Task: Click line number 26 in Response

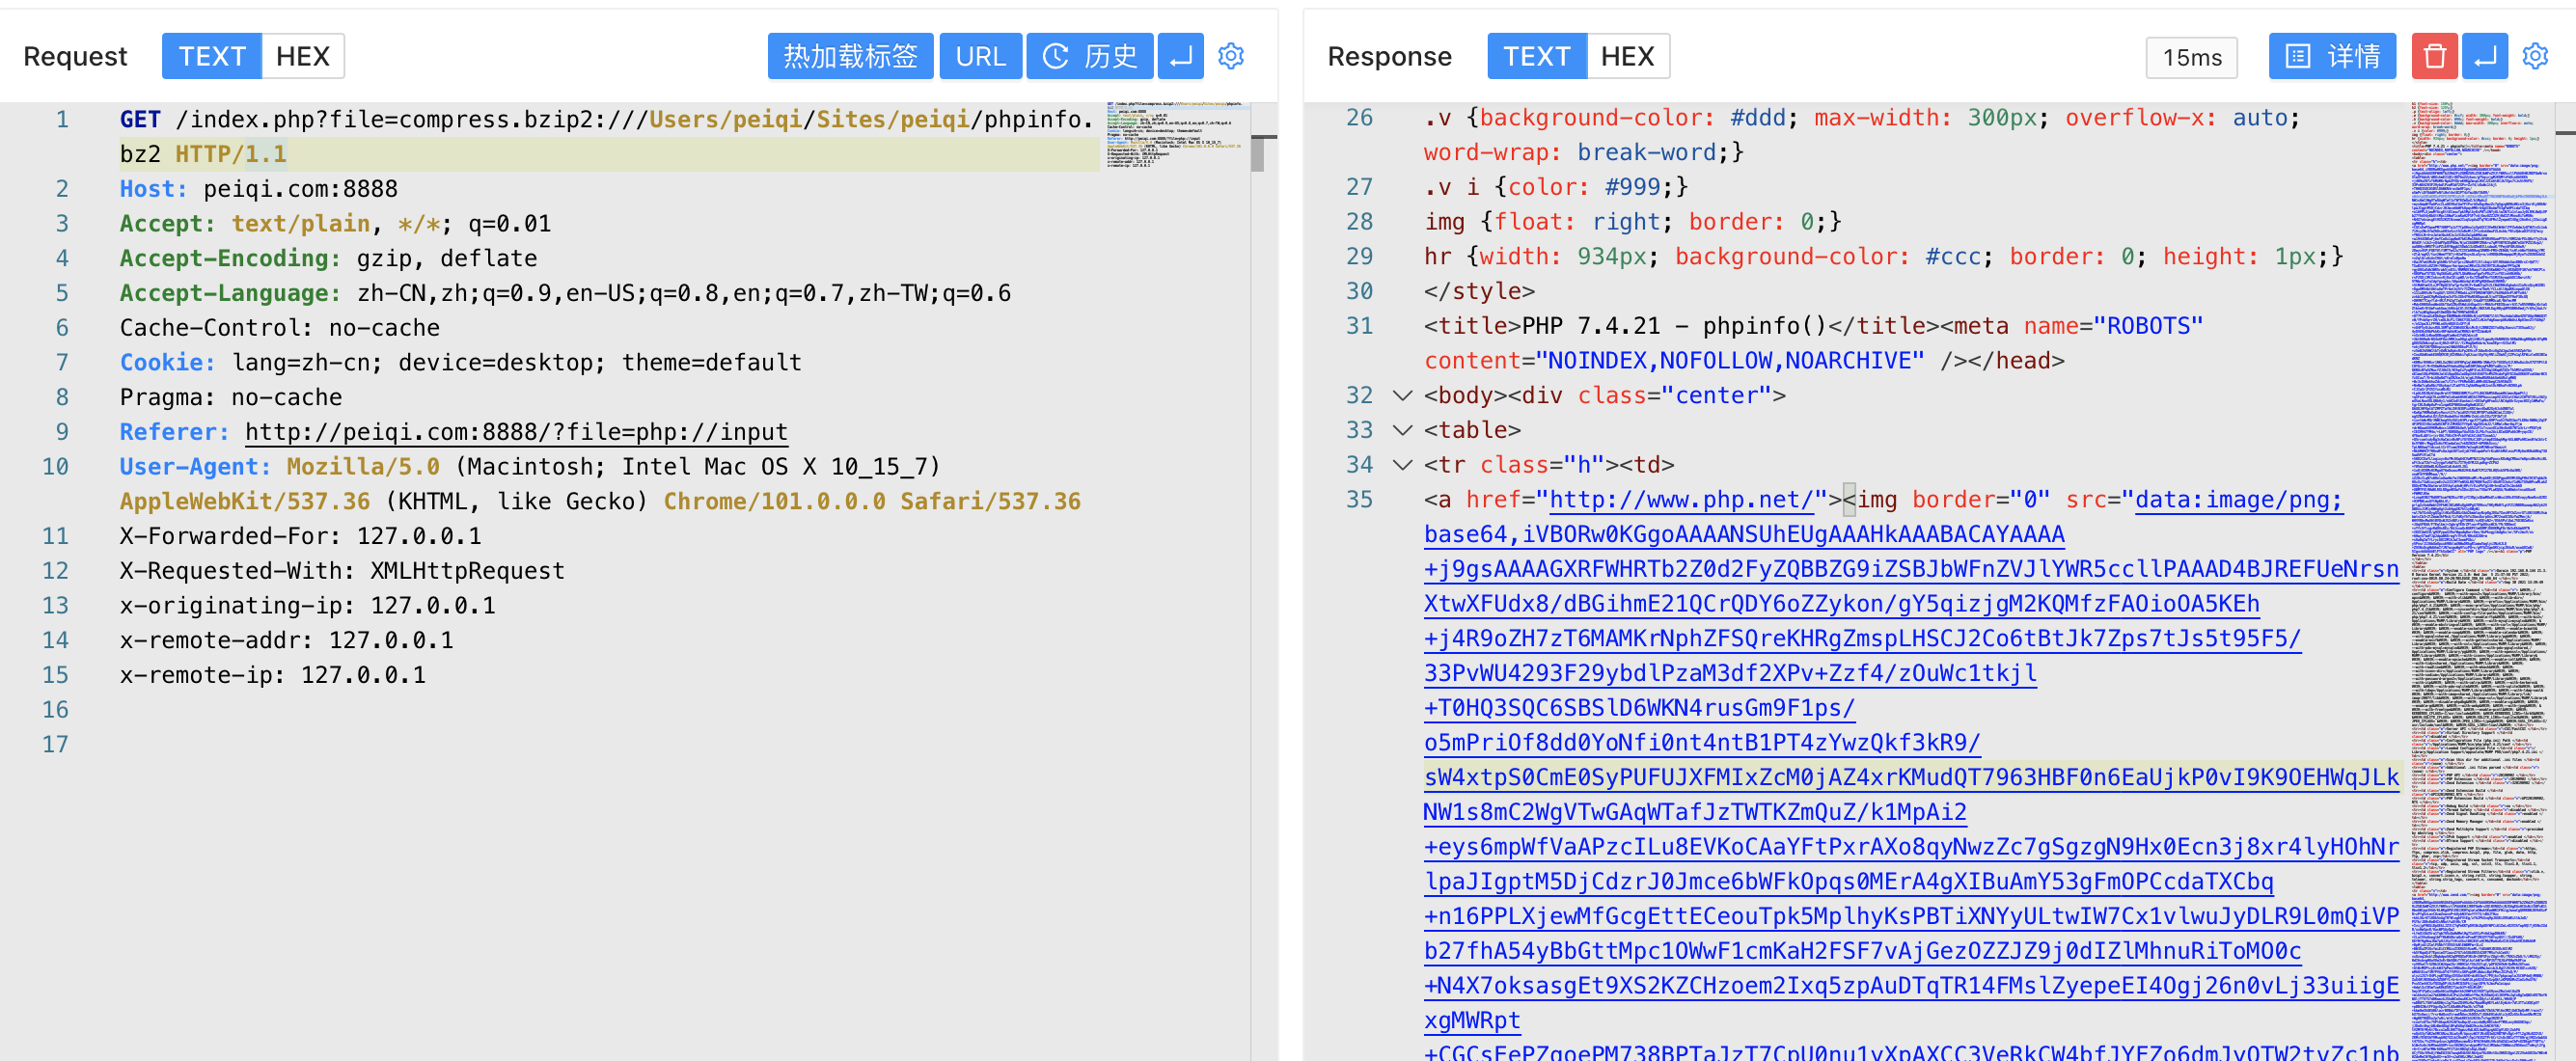Action: [1359, 118]
